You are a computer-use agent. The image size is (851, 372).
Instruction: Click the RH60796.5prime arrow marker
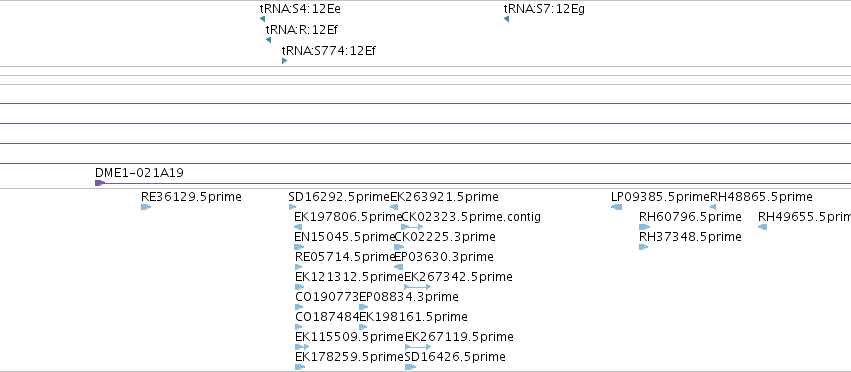click(x=644, y=227)
